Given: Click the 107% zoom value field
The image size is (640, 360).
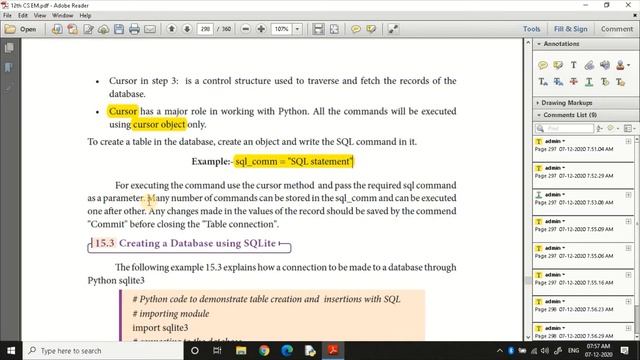Looking at the screenshot, I should click(x=282, y=29).
